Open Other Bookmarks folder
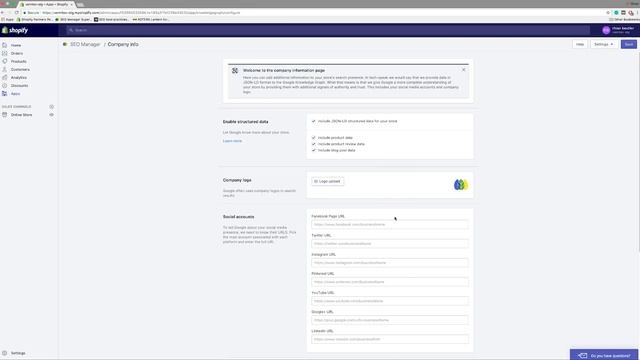Screen dimensions: 640x360 point(624,19)
